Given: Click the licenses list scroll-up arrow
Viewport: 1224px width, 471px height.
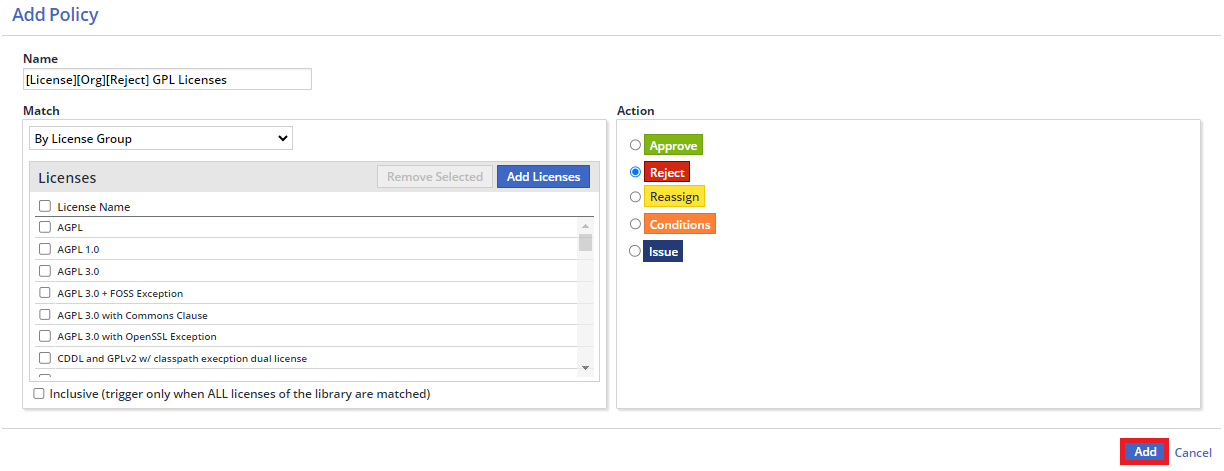Looking at the screenshot, I should tap(586, 226).
